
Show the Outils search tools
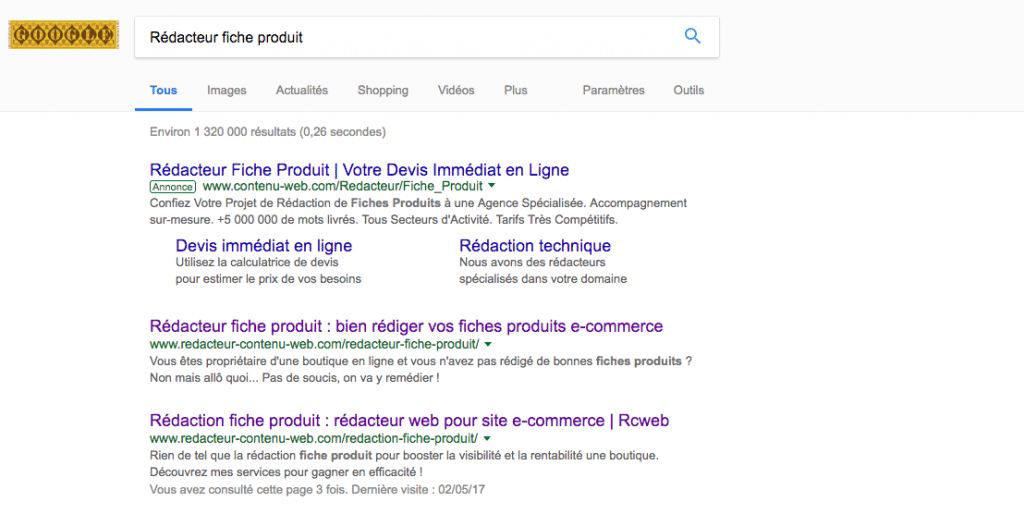[688, 90]
